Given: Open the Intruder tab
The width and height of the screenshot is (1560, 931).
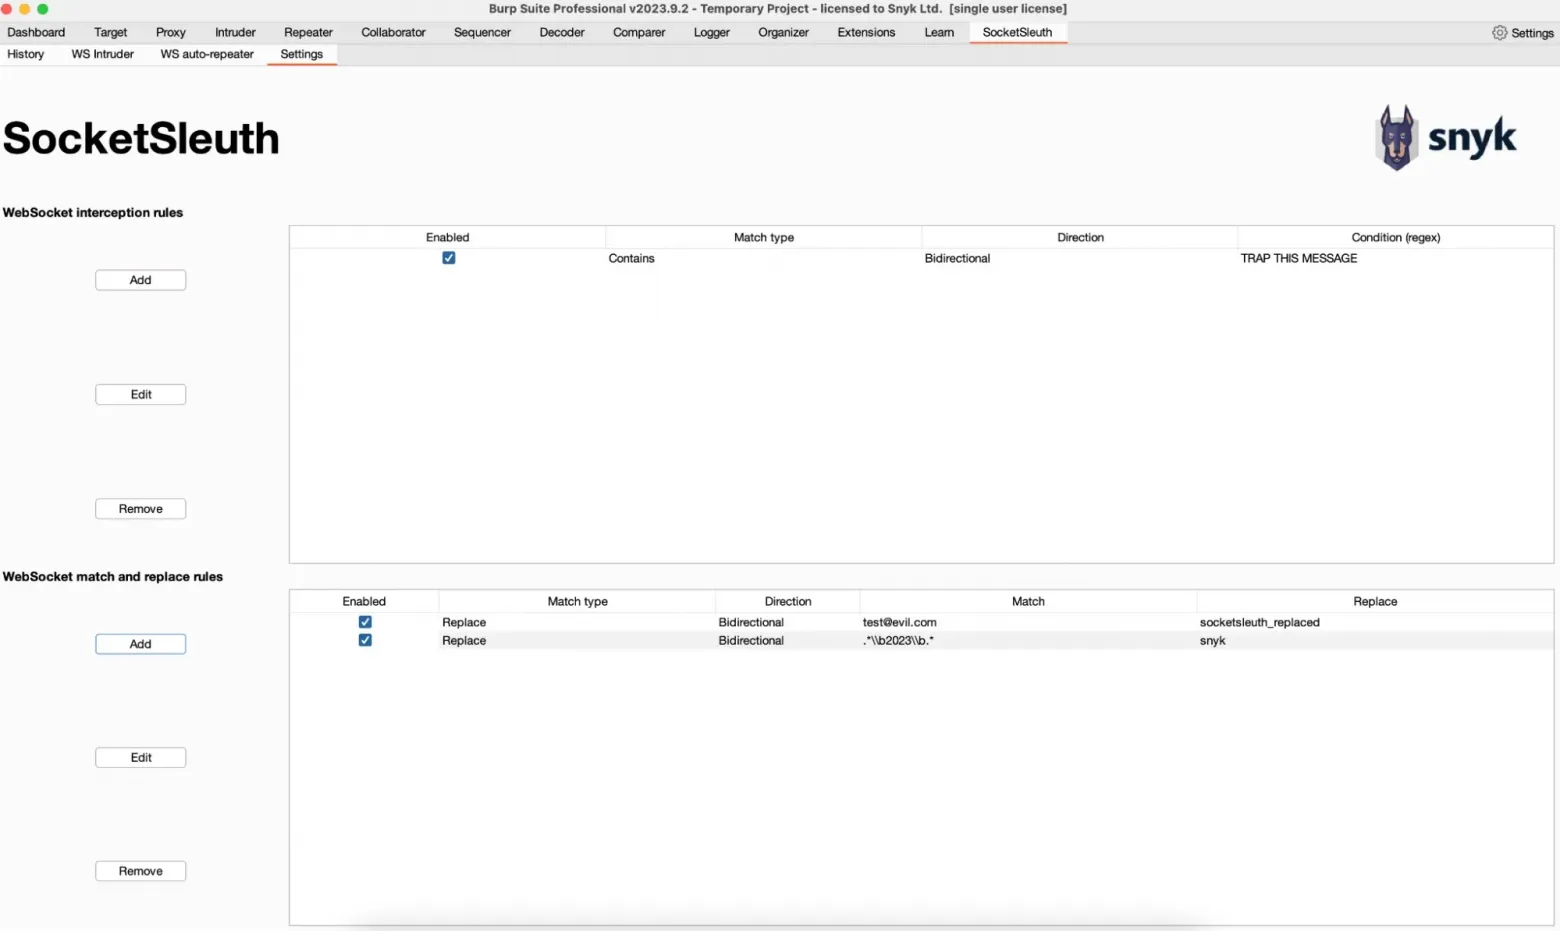Looking at the screenshot, I should pyautogui.click(x=235, y=32).
